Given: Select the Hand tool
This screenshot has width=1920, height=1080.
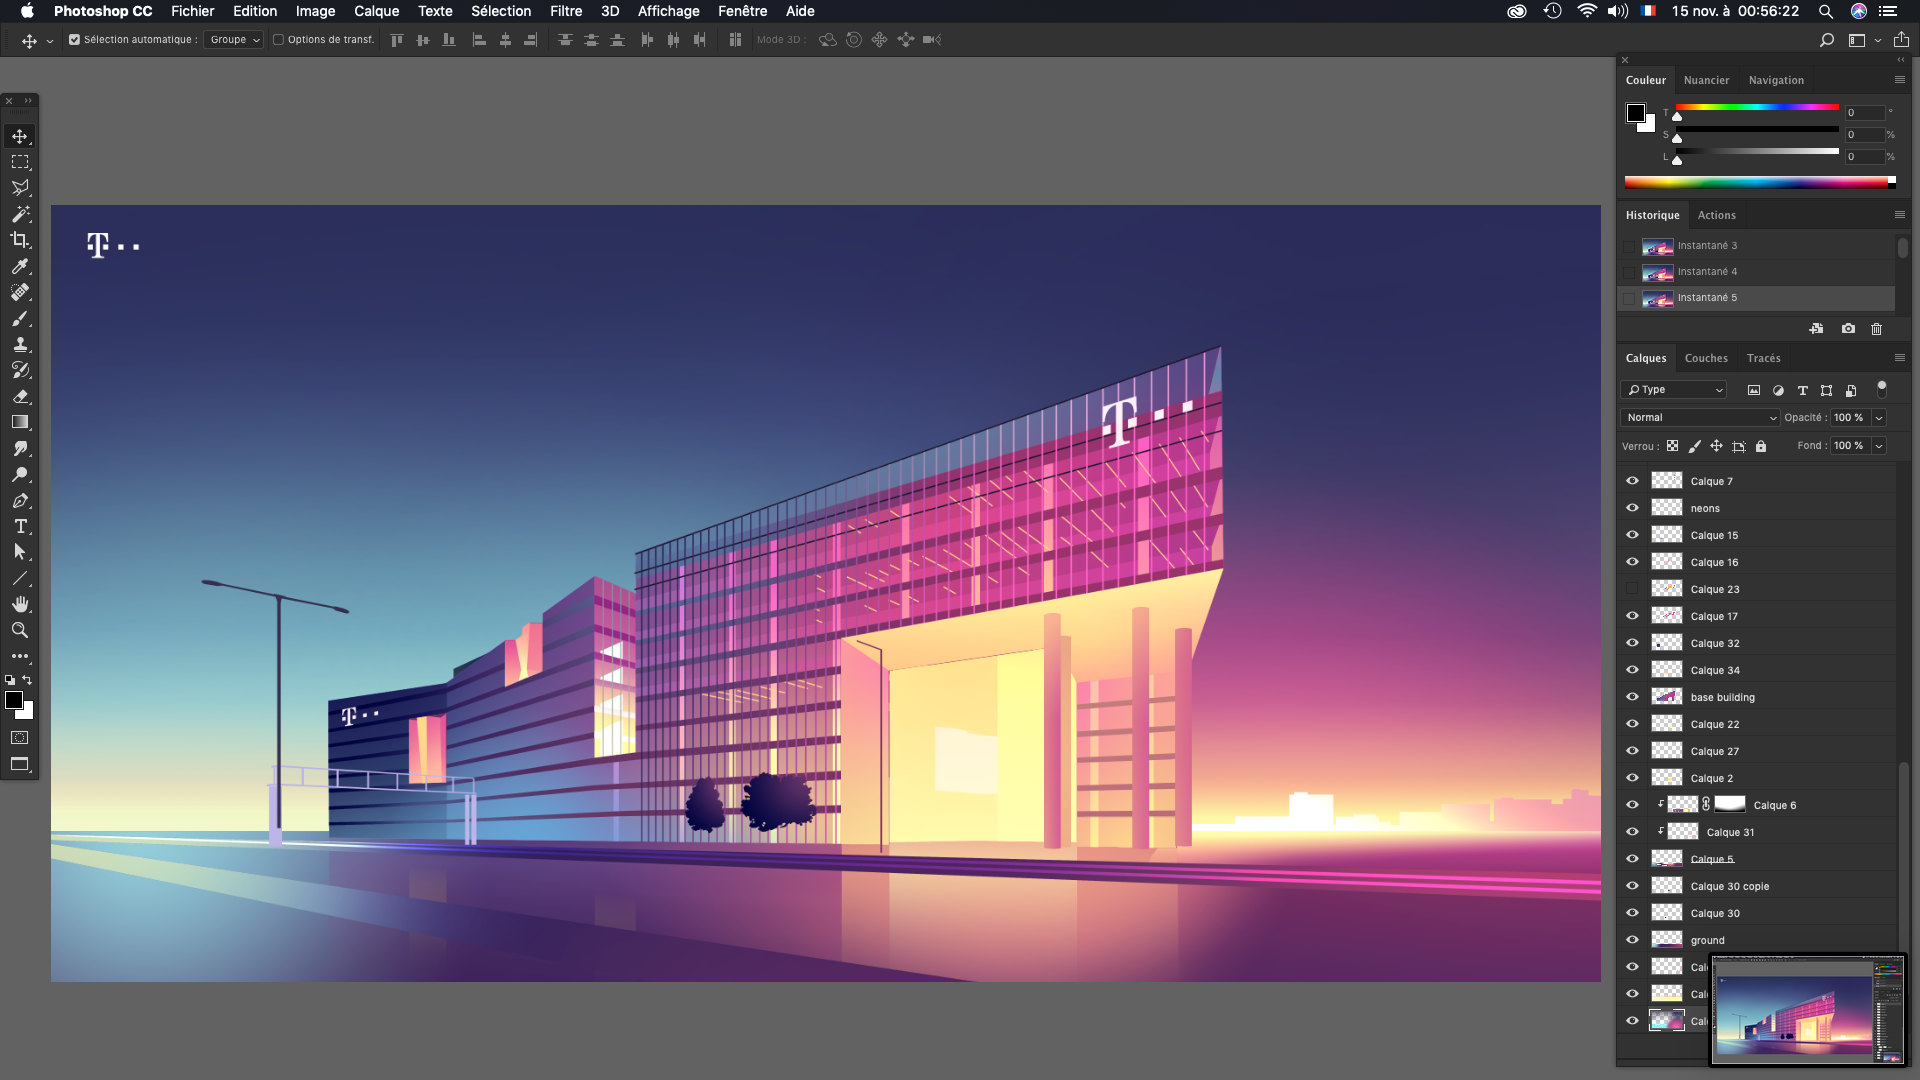Looking at the screenshot, I should pyautogui.click(x=20, y=604).
